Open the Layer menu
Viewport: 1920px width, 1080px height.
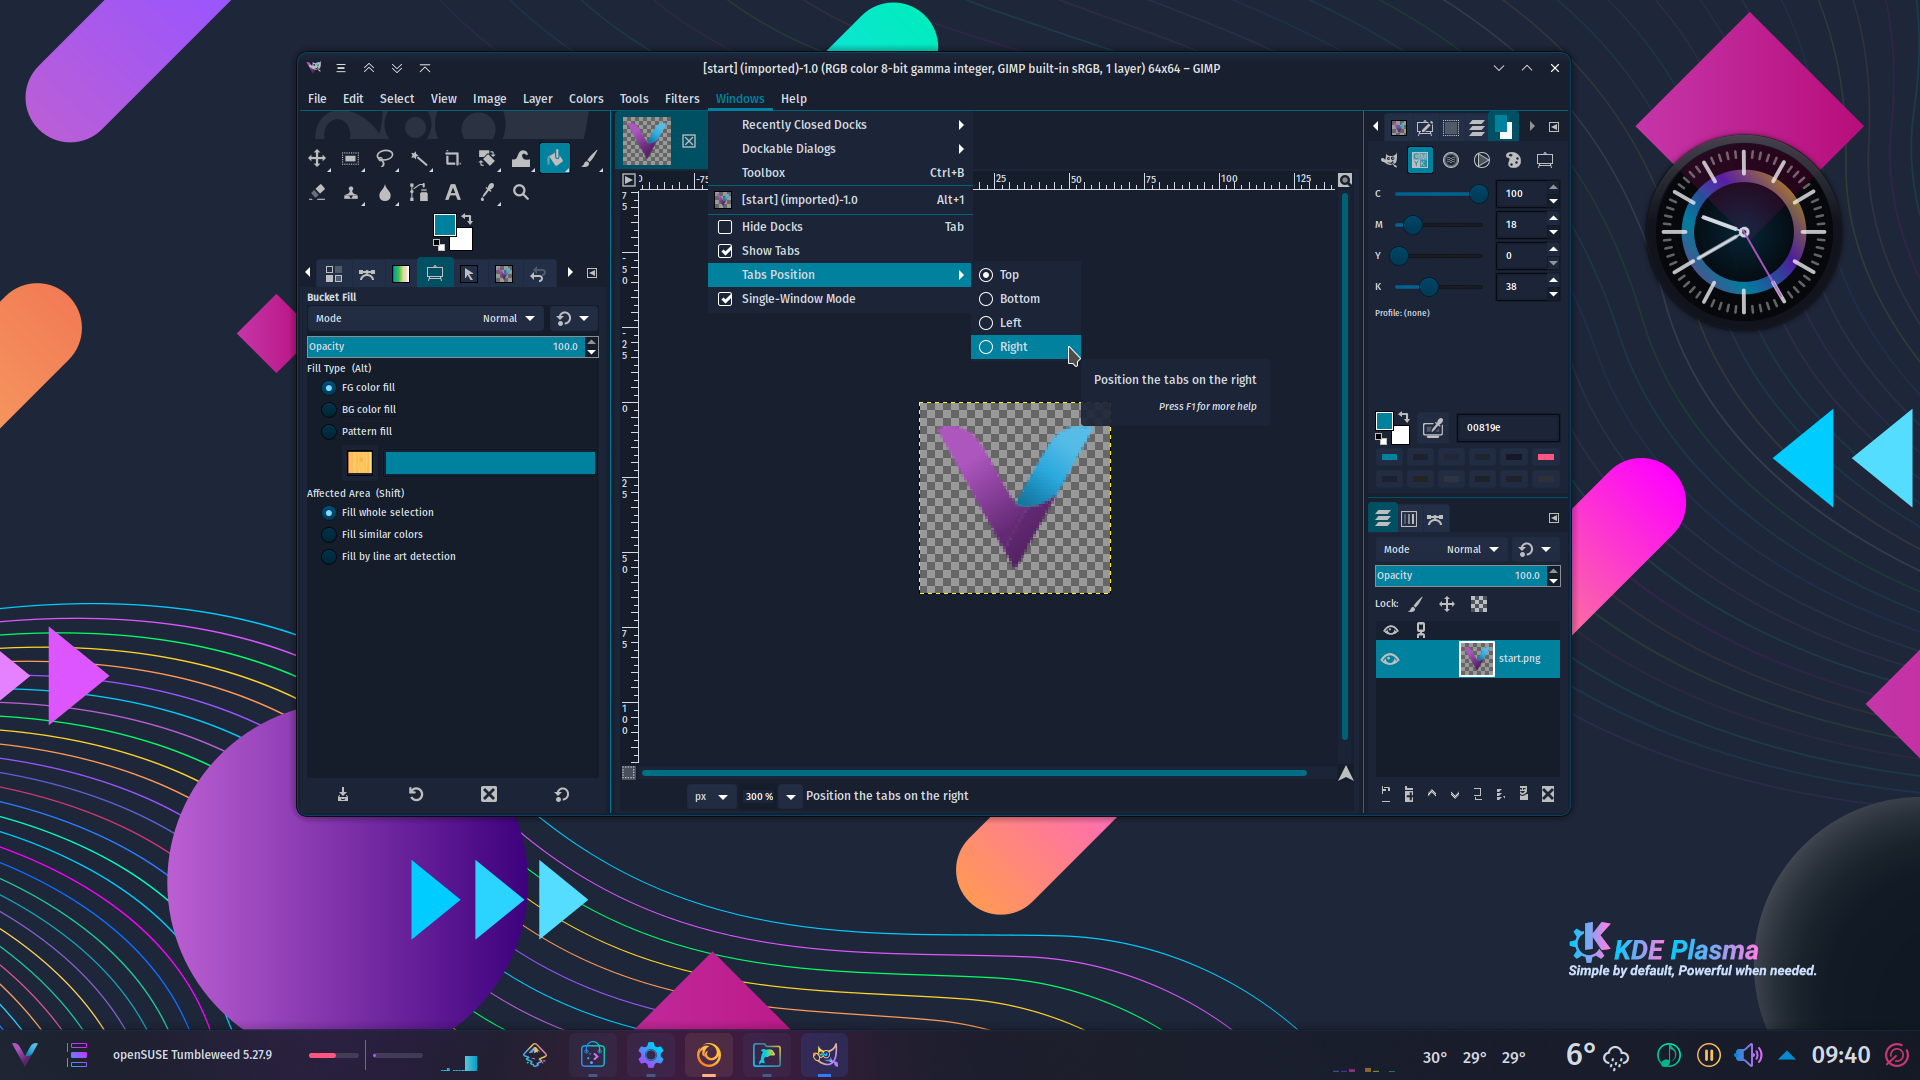(x=537, y=99)
